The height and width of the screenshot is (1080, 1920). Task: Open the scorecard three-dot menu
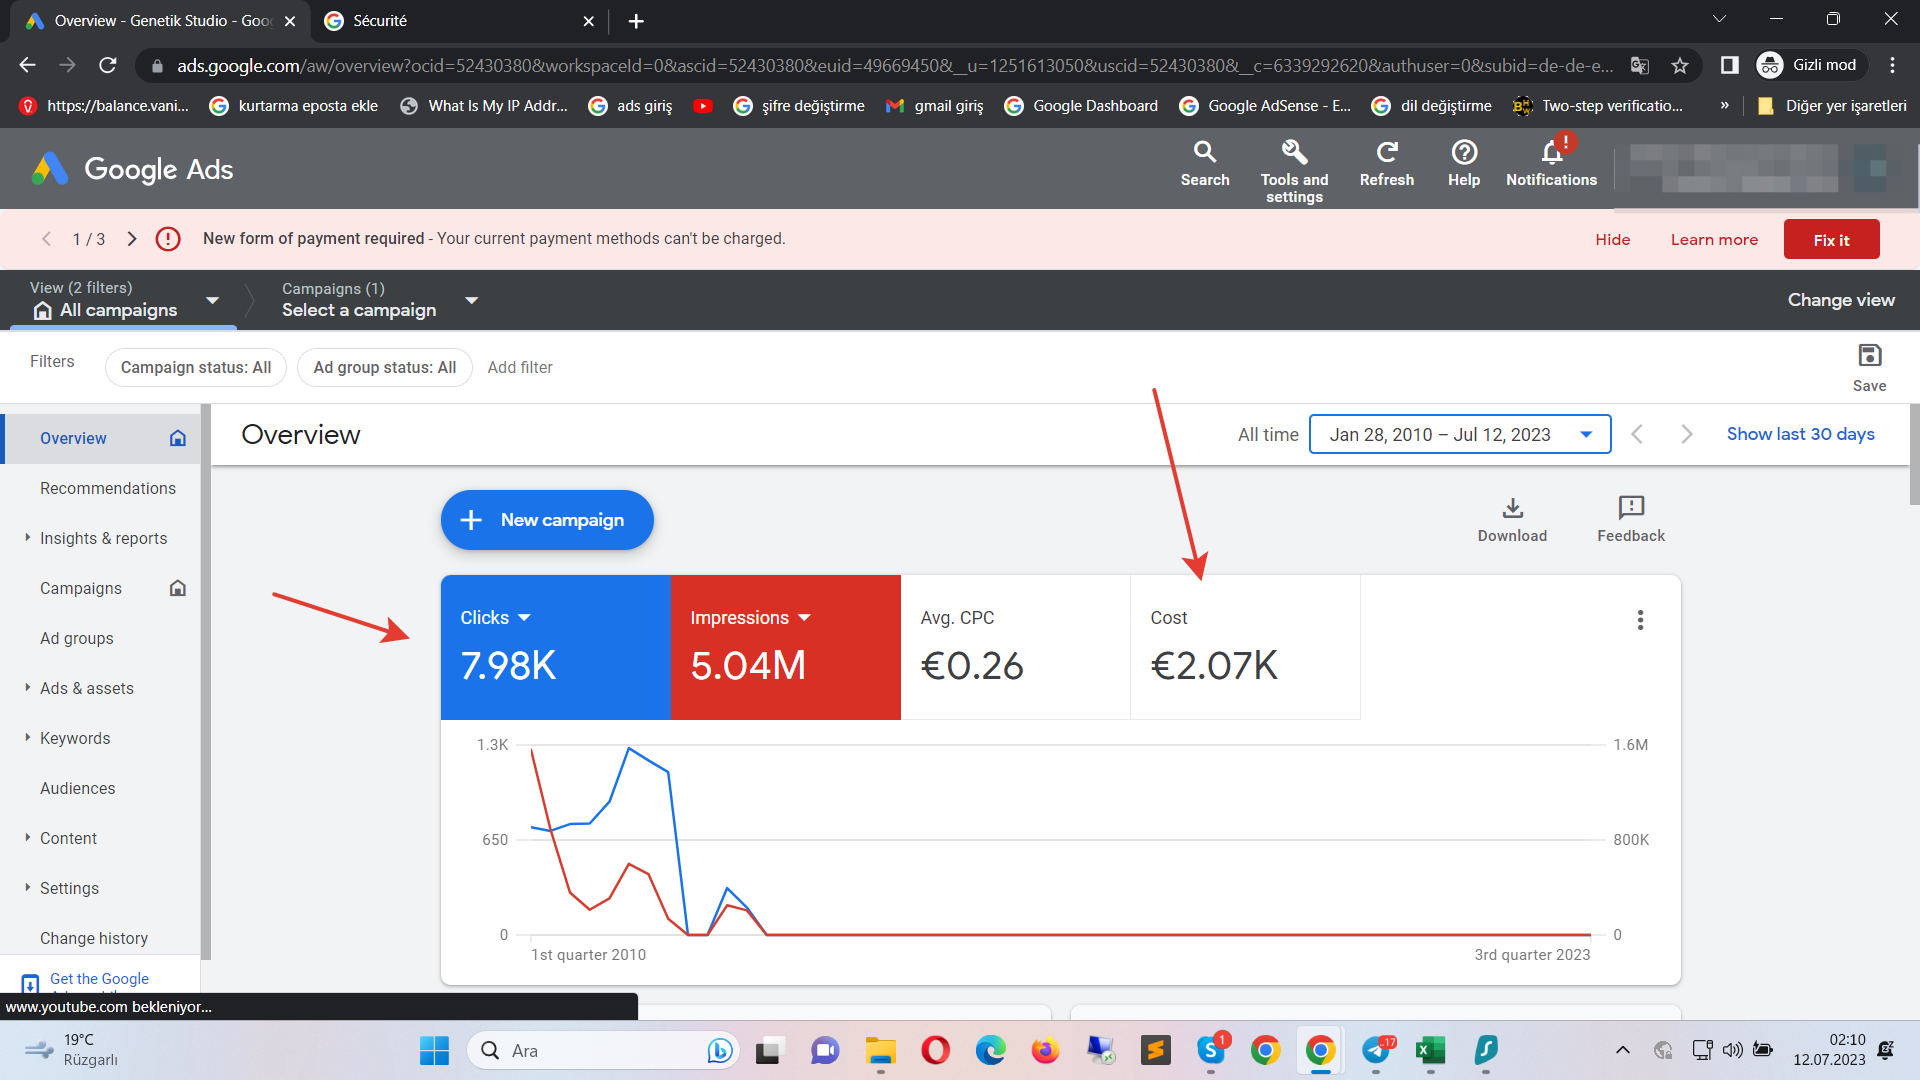[1640, 620]
